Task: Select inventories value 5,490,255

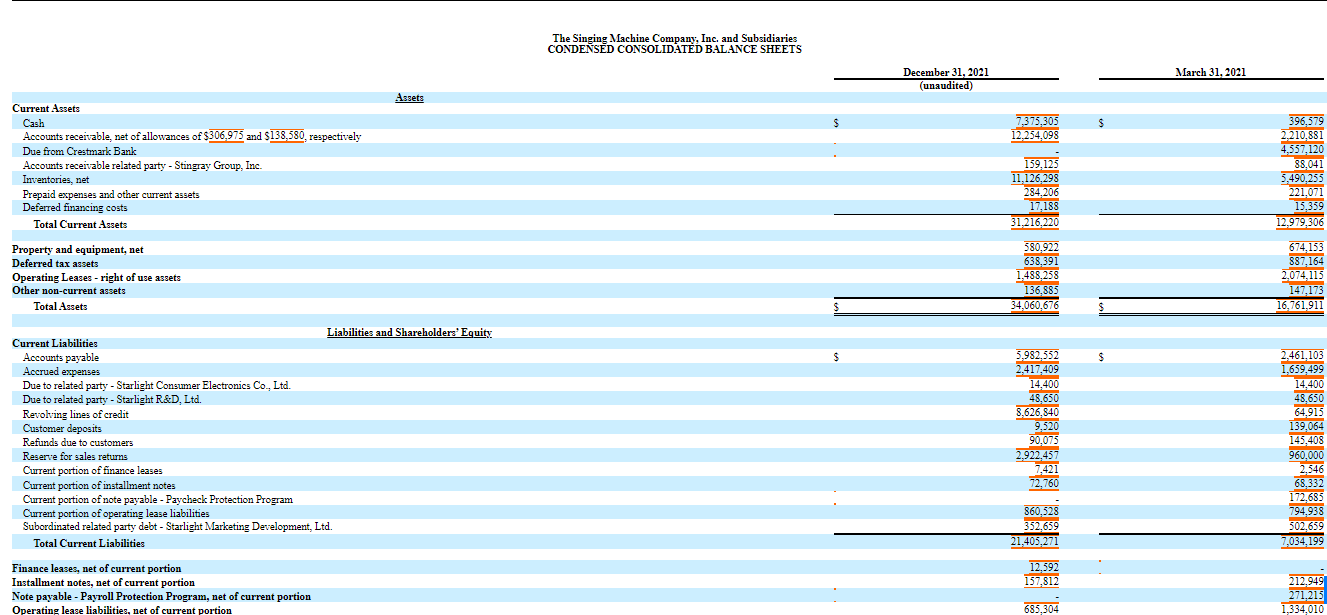Action: click(x=1302, y=178)
